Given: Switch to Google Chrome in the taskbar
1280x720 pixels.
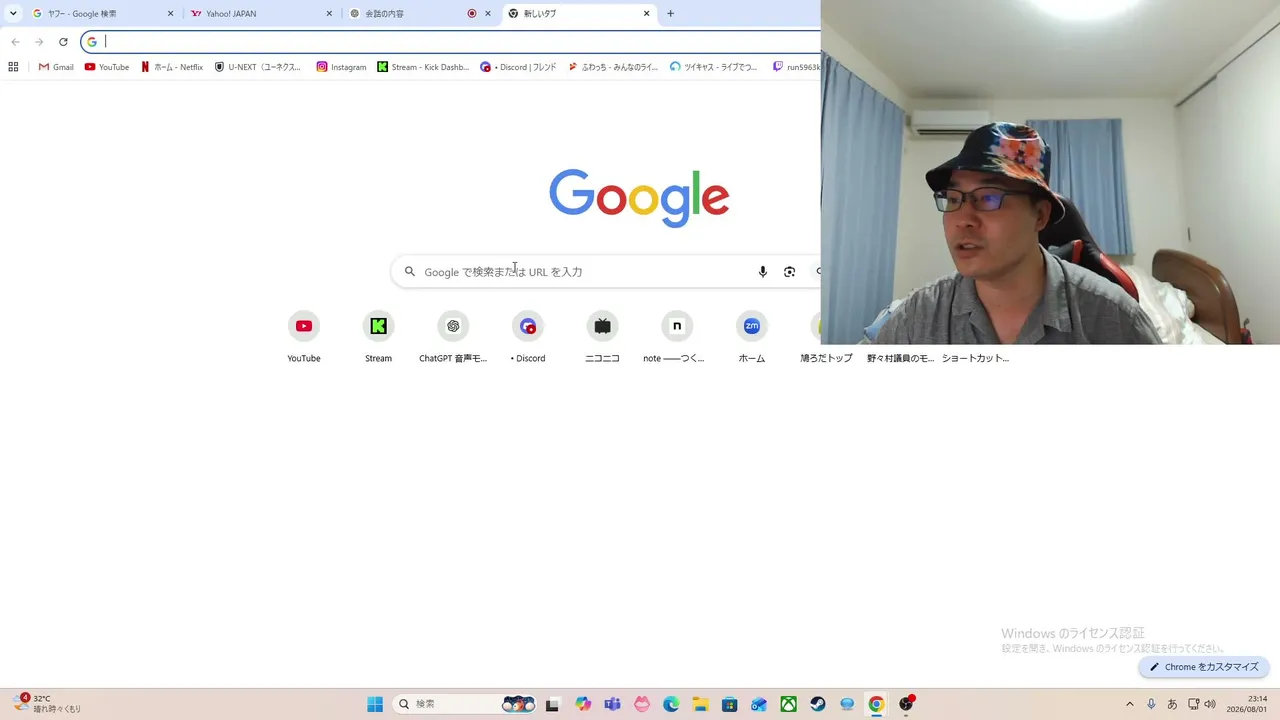Looking at the screenshot, I should 876,704.
